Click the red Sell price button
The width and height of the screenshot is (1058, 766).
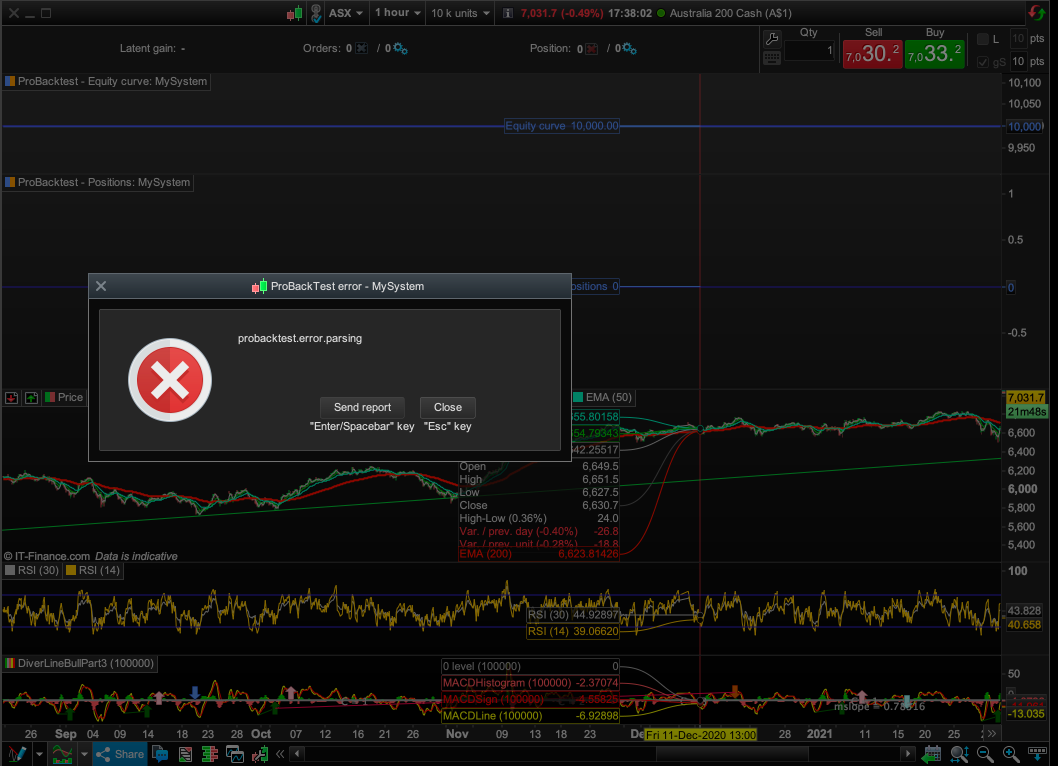[x=872, y=53]
